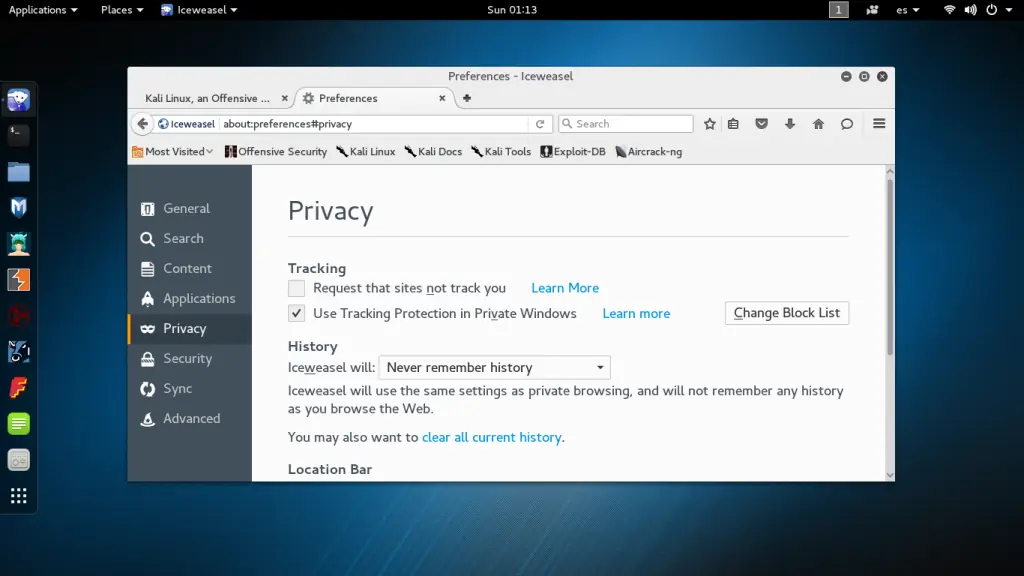The width and height of the screenshot is (1024, 576).
Task: Launch Maltego red icon in dock
Action: 18,316
